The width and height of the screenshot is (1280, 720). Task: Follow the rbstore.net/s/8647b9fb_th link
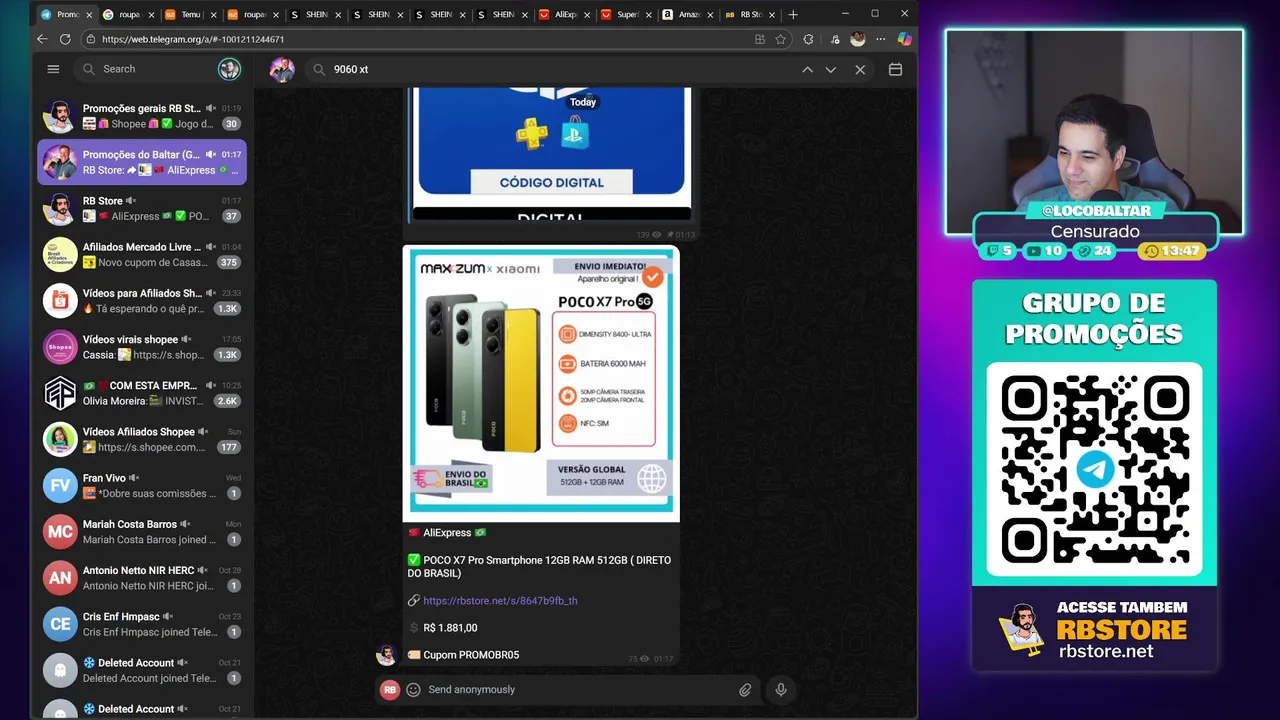pyautogui.click(x=500, y=601)
